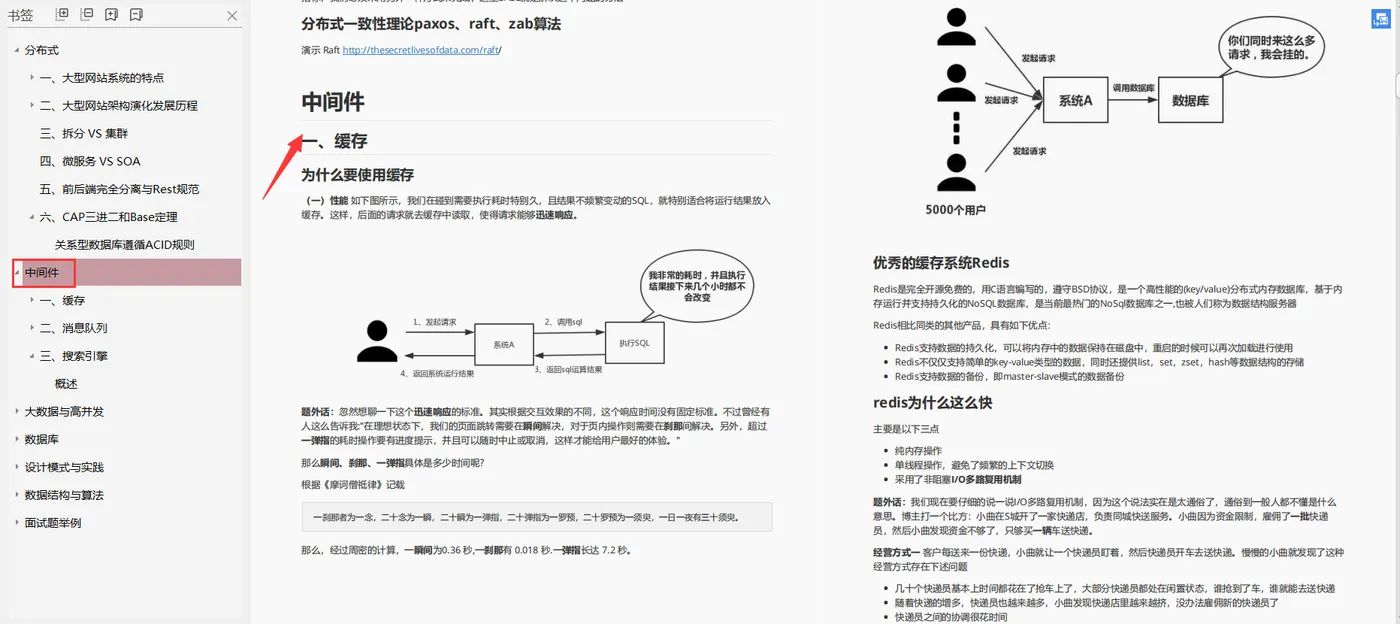Click the 中间件 heading in the document
The height and width of the screenshot is (624, 1400).
click(333, 102)
